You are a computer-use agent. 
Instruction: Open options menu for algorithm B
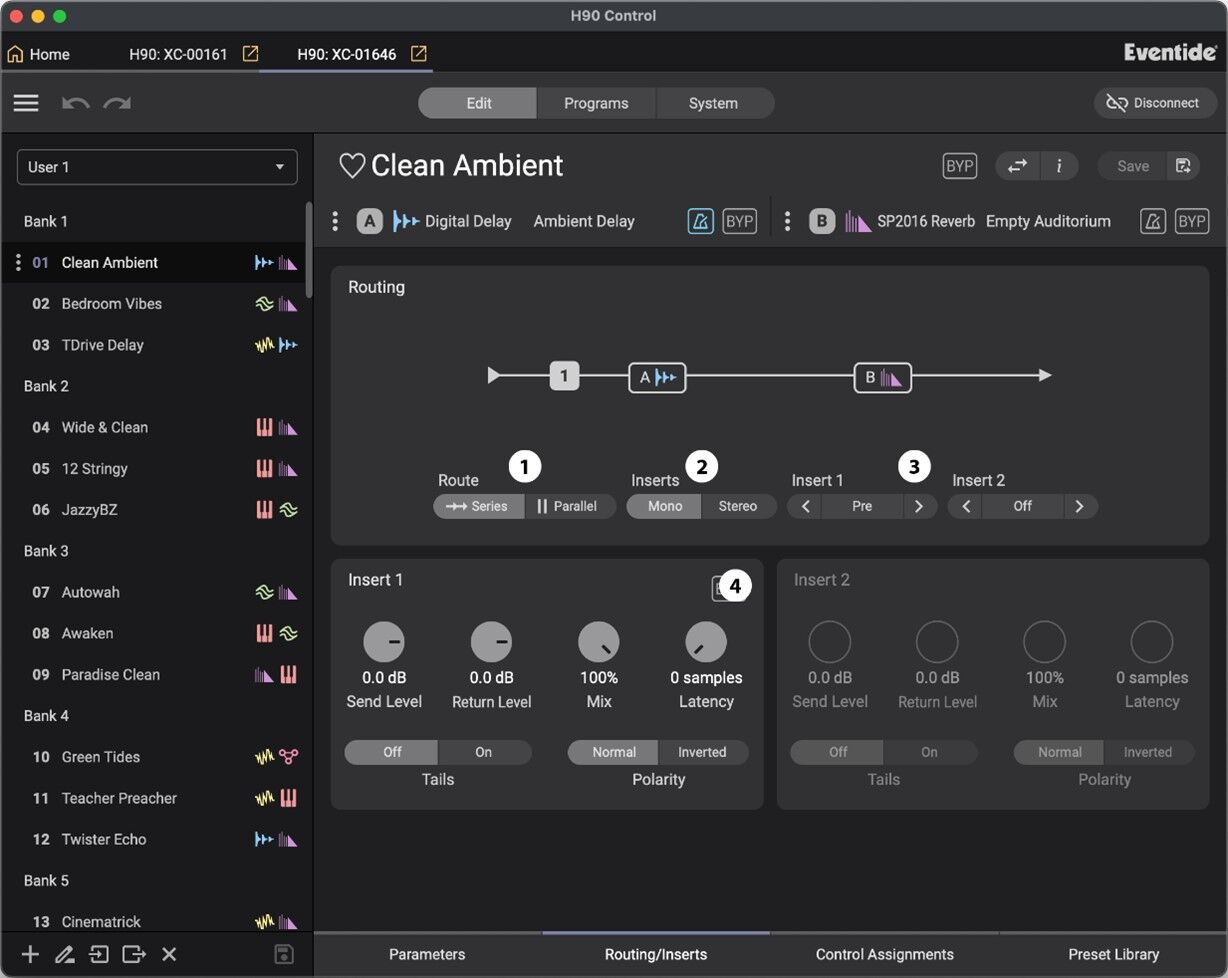pos(787,221)
